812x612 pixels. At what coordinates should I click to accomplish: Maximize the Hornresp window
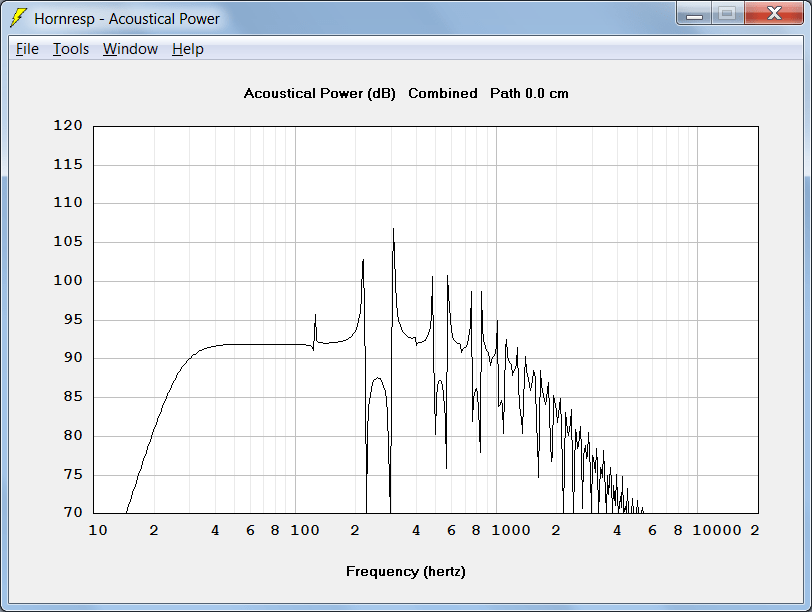tap(727, 13)
